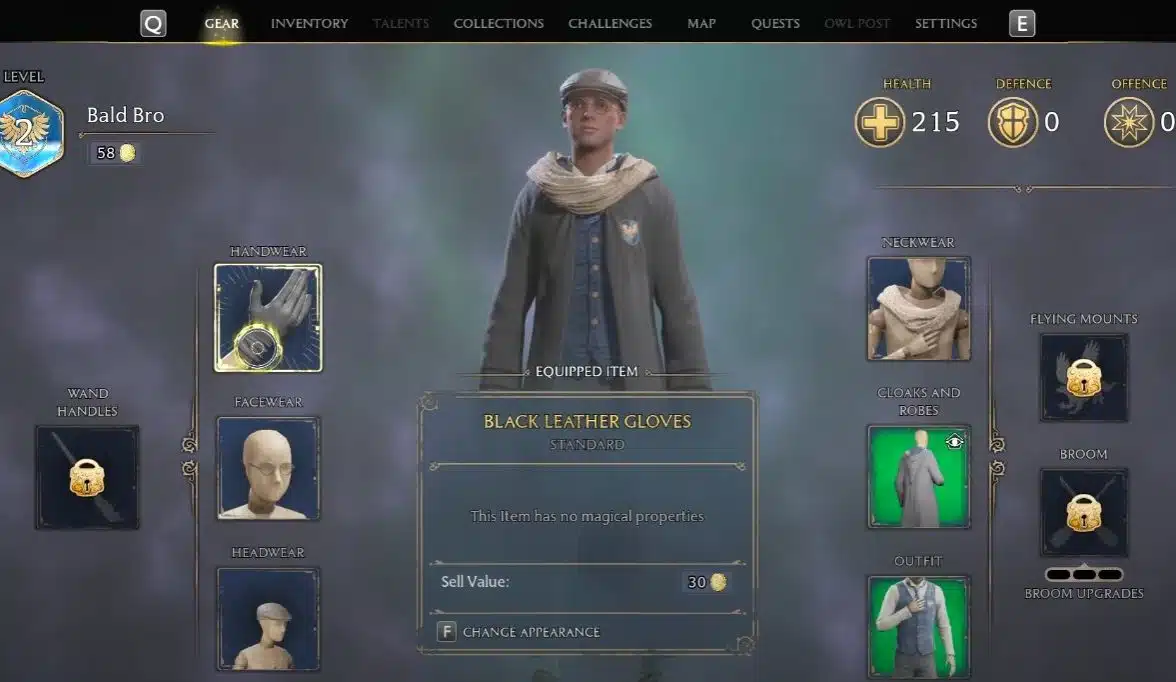Click the locked Broom slot

[1084, 512]
